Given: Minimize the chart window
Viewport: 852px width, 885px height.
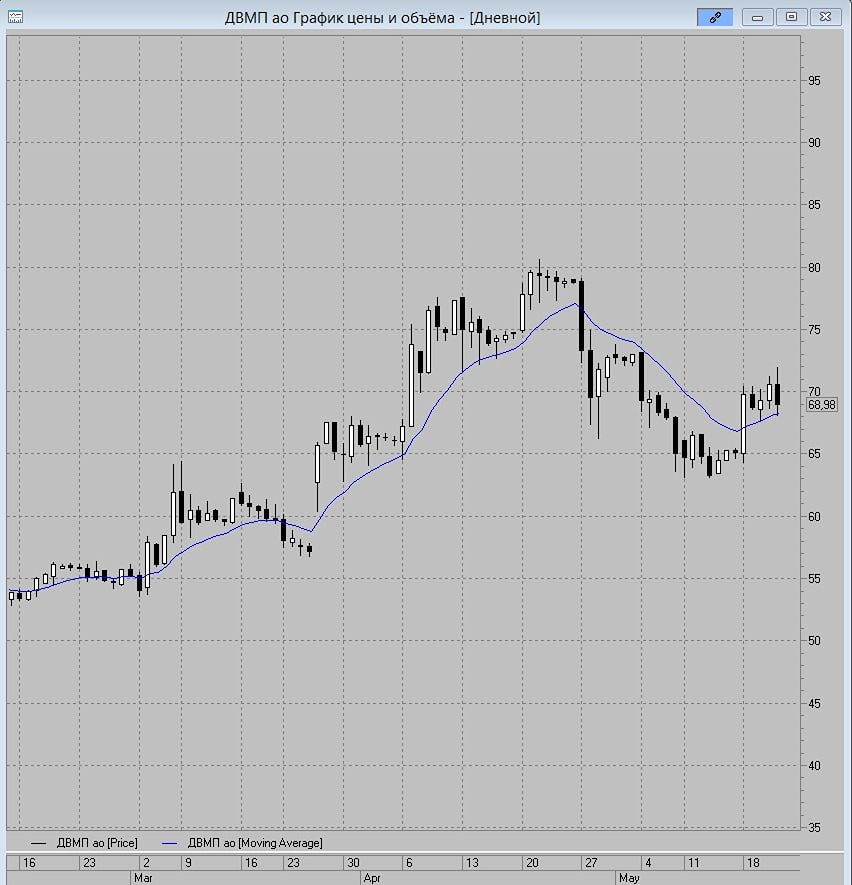Looking at the screenshot, I should (x=757, y=17).
